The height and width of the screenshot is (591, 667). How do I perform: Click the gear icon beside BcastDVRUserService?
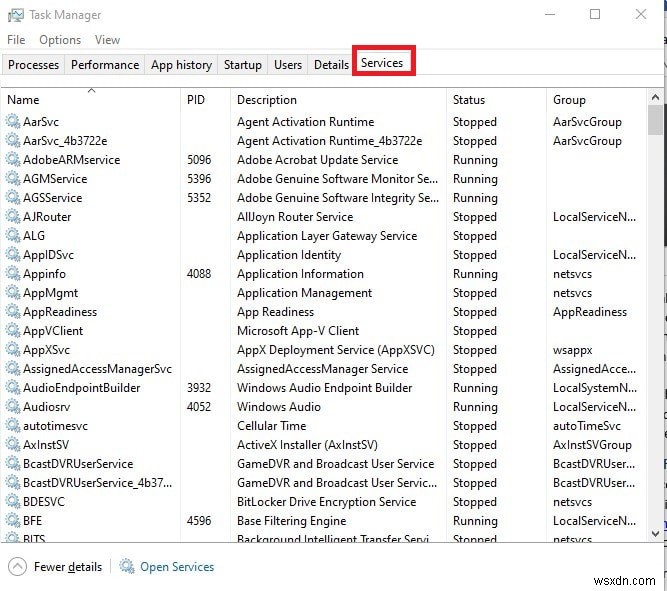pos(13,463)
